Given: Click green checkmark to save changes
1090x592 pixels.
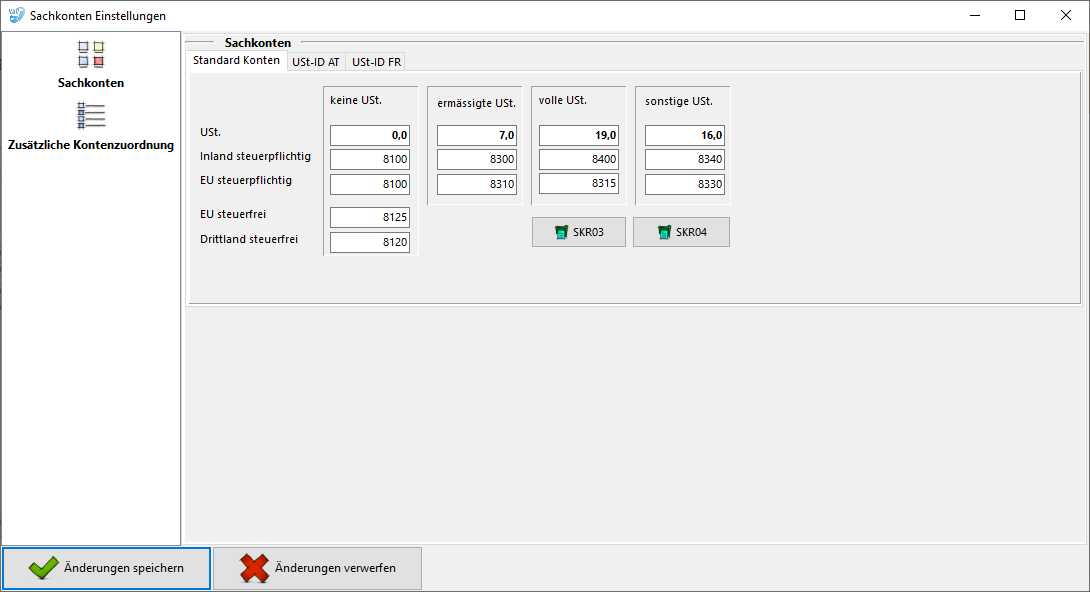Looking at the screenshot, I should point(44,568).
